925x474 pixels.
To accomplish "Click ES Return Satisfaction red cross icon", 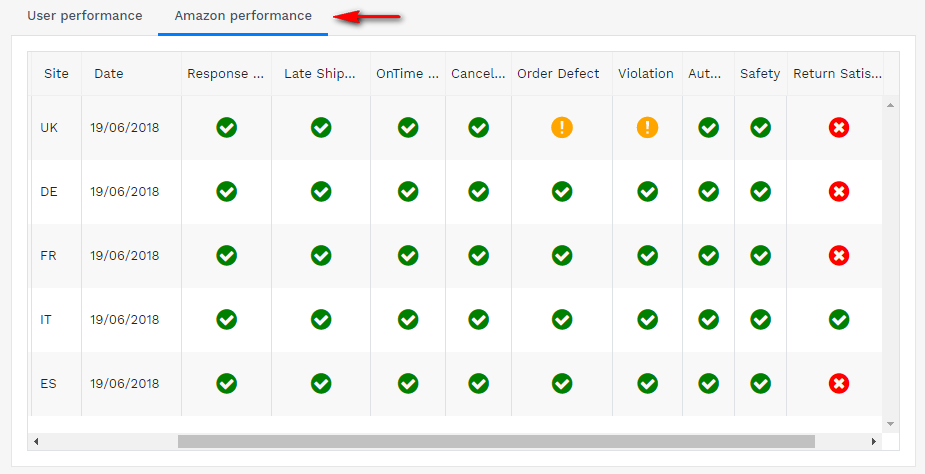I will coord(838,383).
